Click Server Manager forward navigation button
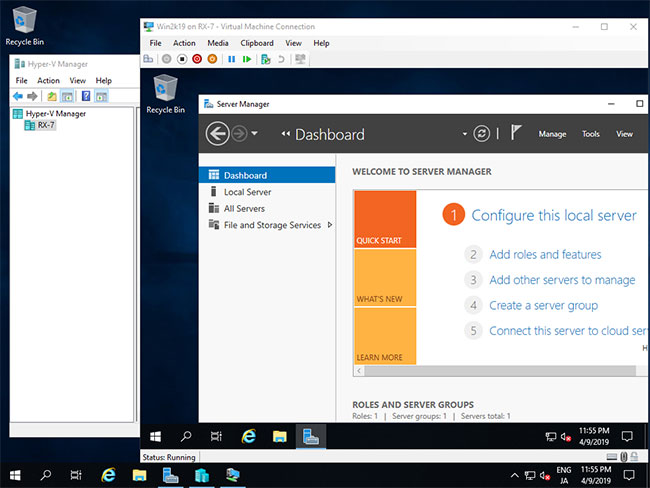The width and height of the screenshot is (650, 488). pyautogui.click(x=240, y=134)
